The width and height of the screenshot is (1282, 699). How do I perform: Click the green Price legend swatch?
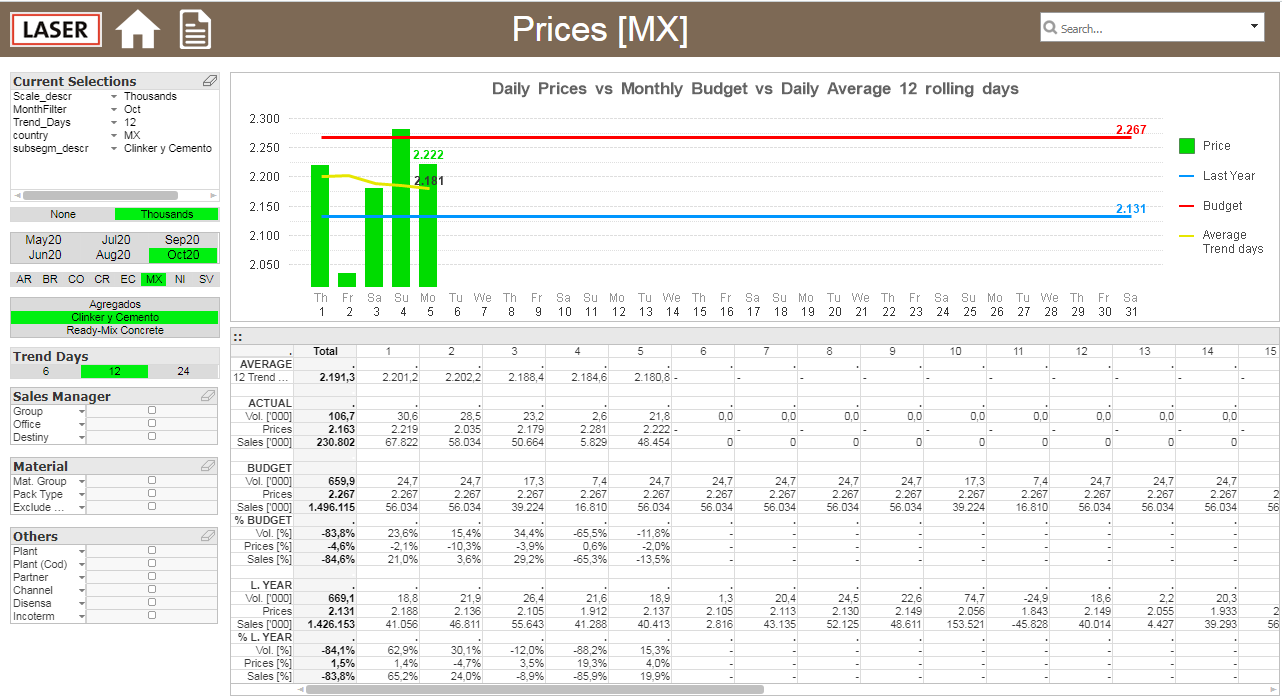(x=1188, y=146)
